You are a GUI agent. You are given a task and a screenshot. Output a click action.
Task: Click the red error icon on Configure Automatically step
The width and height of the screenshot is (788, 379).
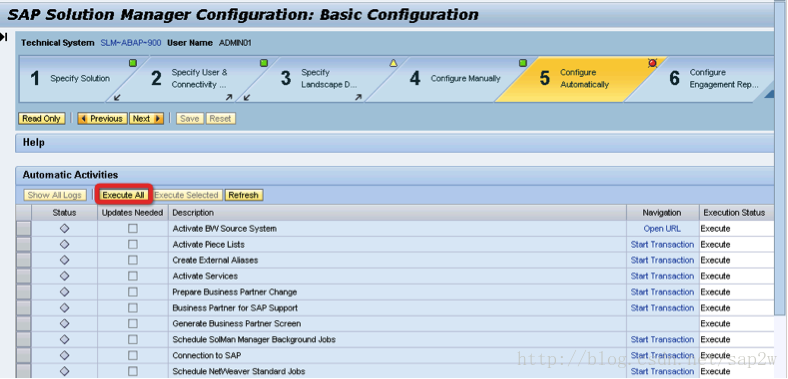(652, 63)
